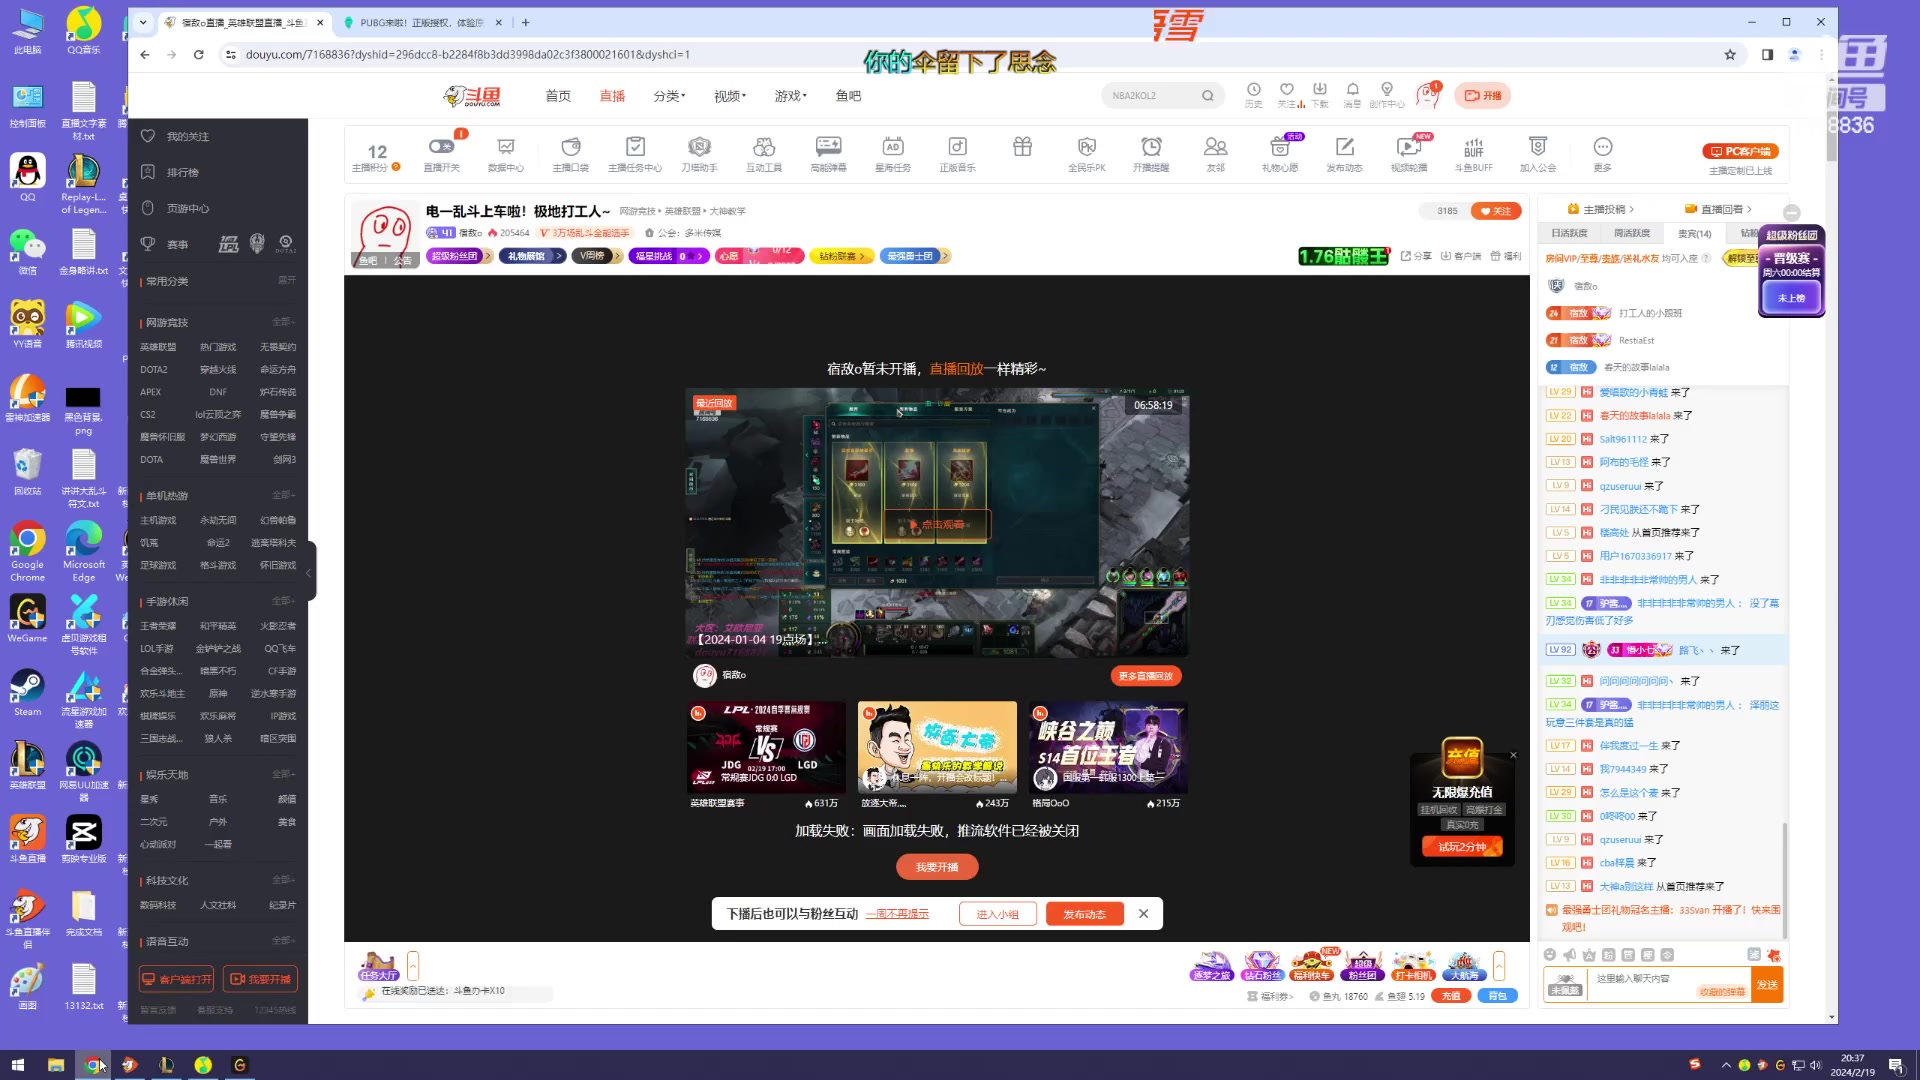1920x1080 pixels.
Task: Open 创作中心 lightbulb icon
Action: 1387,90
